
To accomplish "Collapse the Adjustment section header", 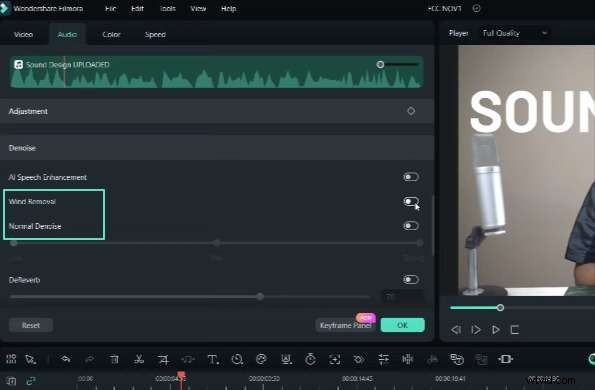I will point(217,111).
